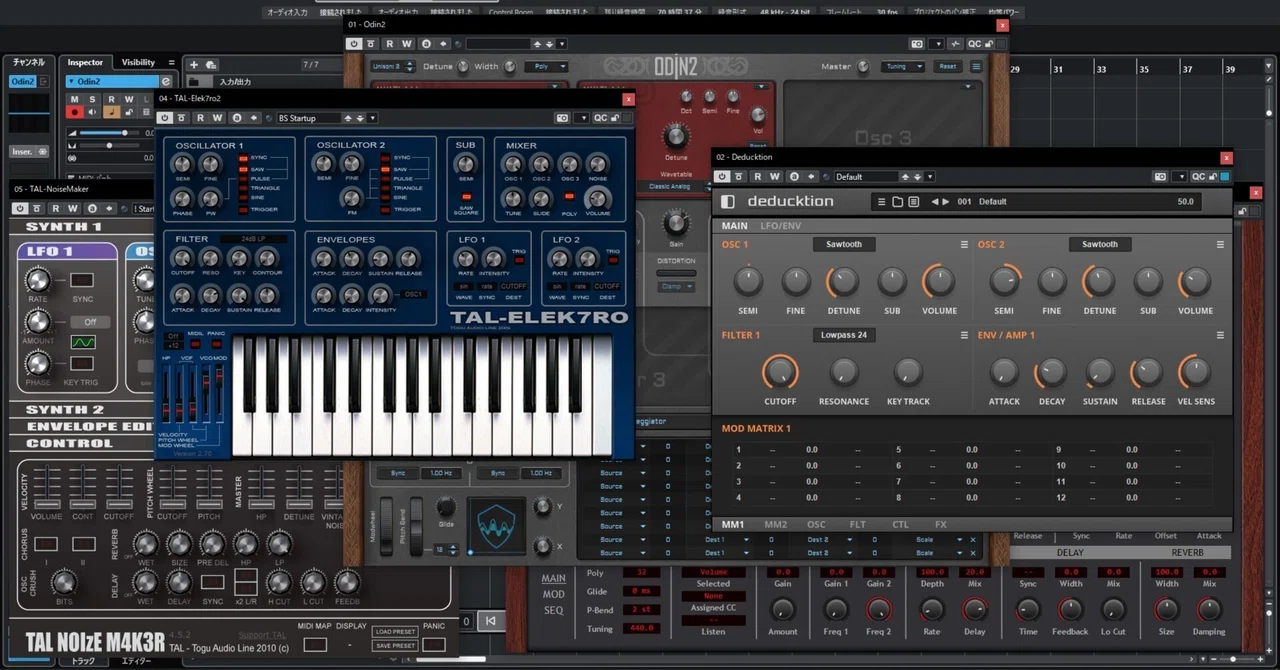Image resolution: width=1280 pixels, height=670 pixels.
Task: Open OSC 2 section menu in Deducktion
Action: point(1220,244)
